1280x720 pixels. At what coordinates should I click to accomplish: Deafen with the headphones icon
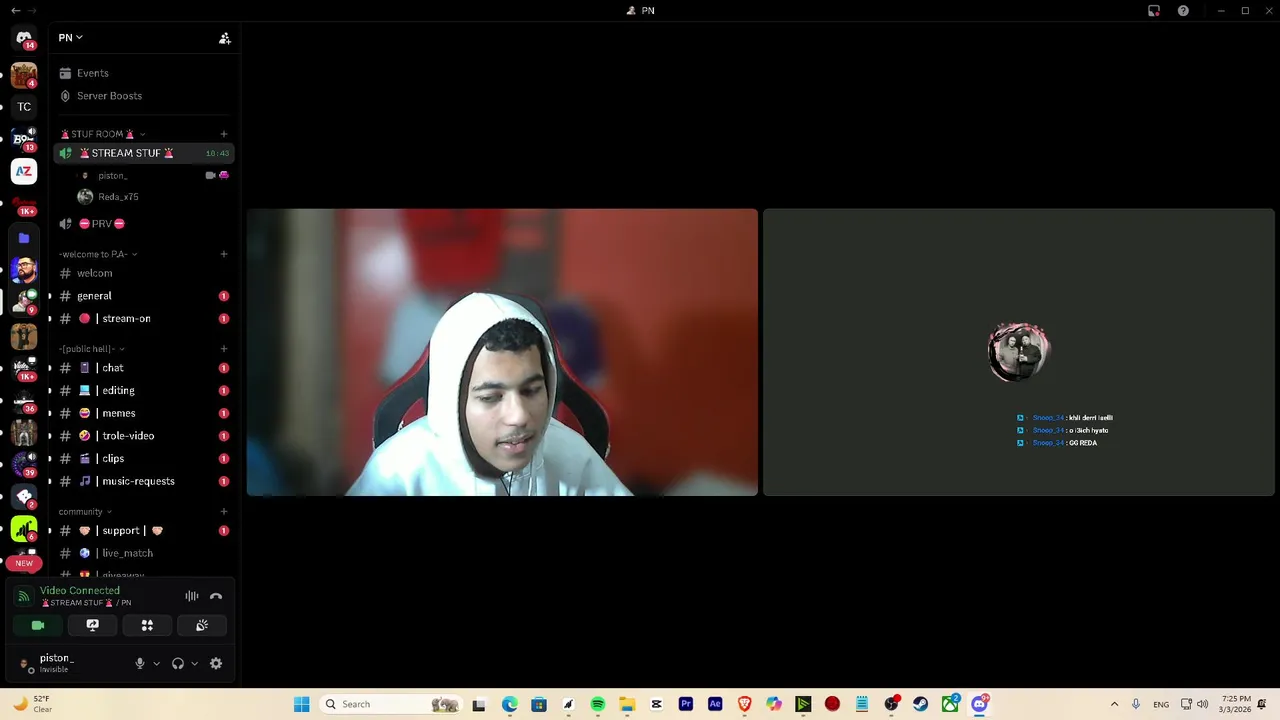[x=178, y=663]
